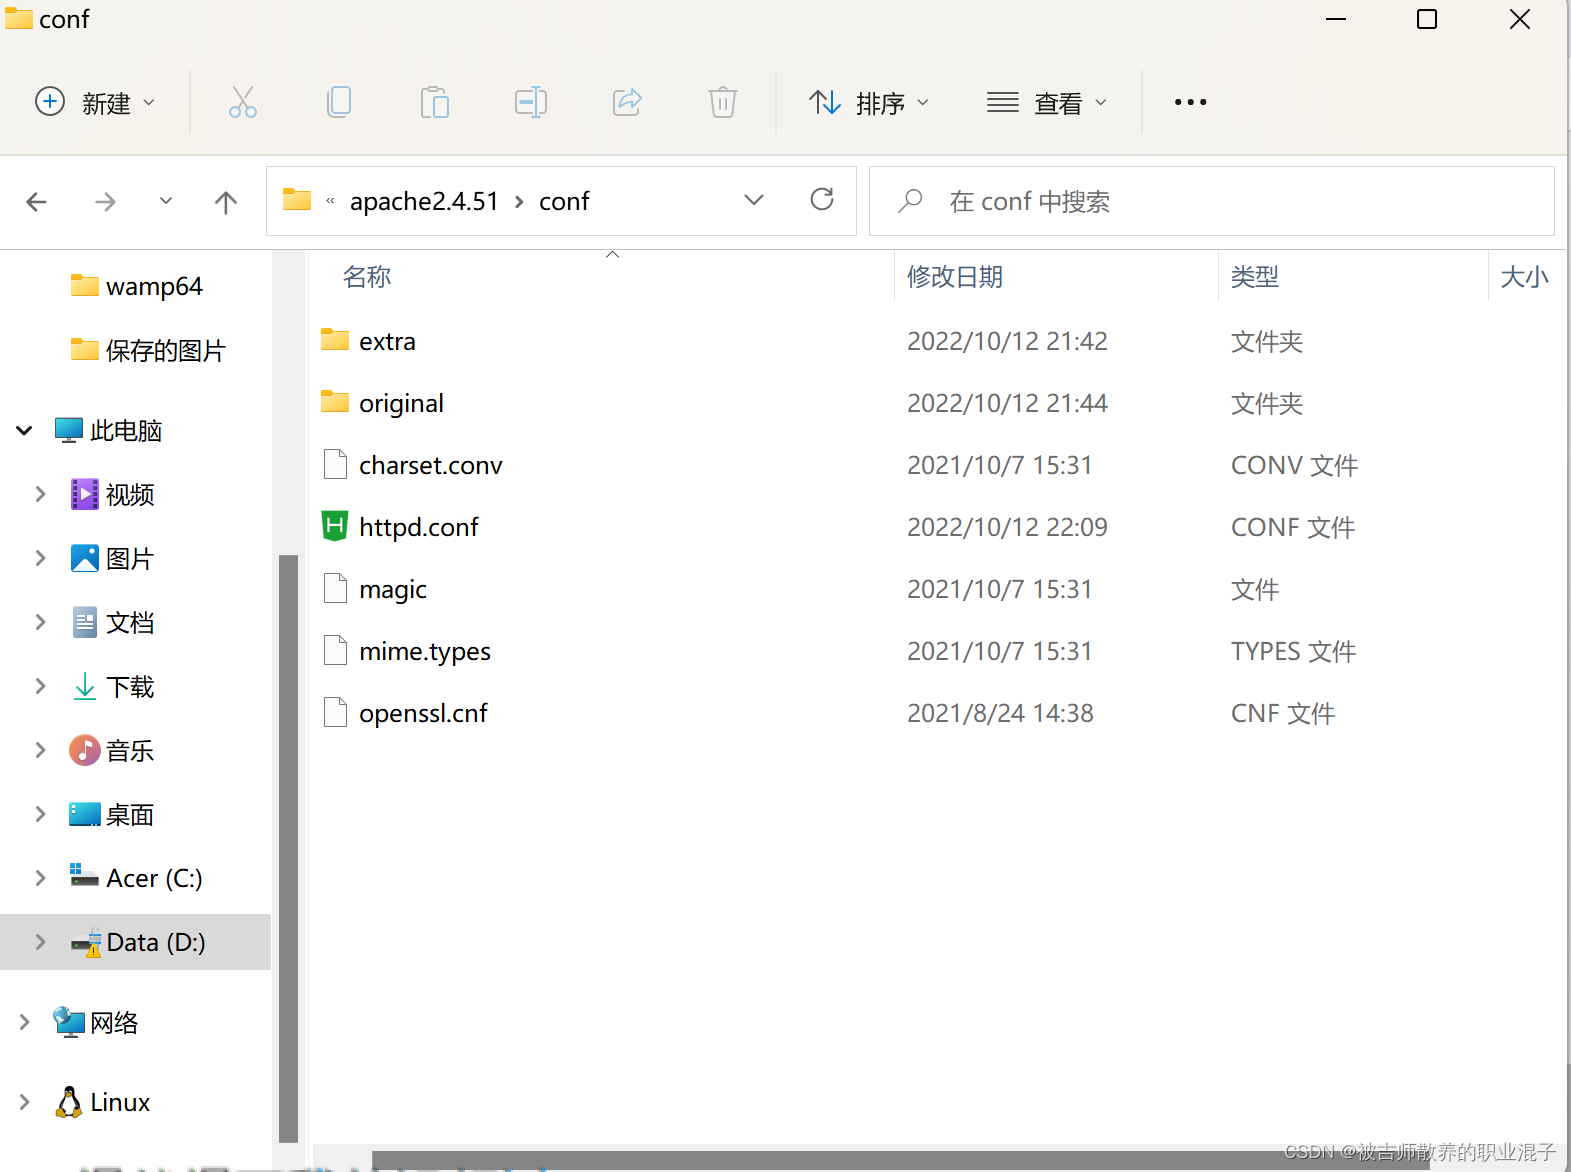Expand the Network (网络) node
The image size is (1571, 1172).
coord(24,1022)
